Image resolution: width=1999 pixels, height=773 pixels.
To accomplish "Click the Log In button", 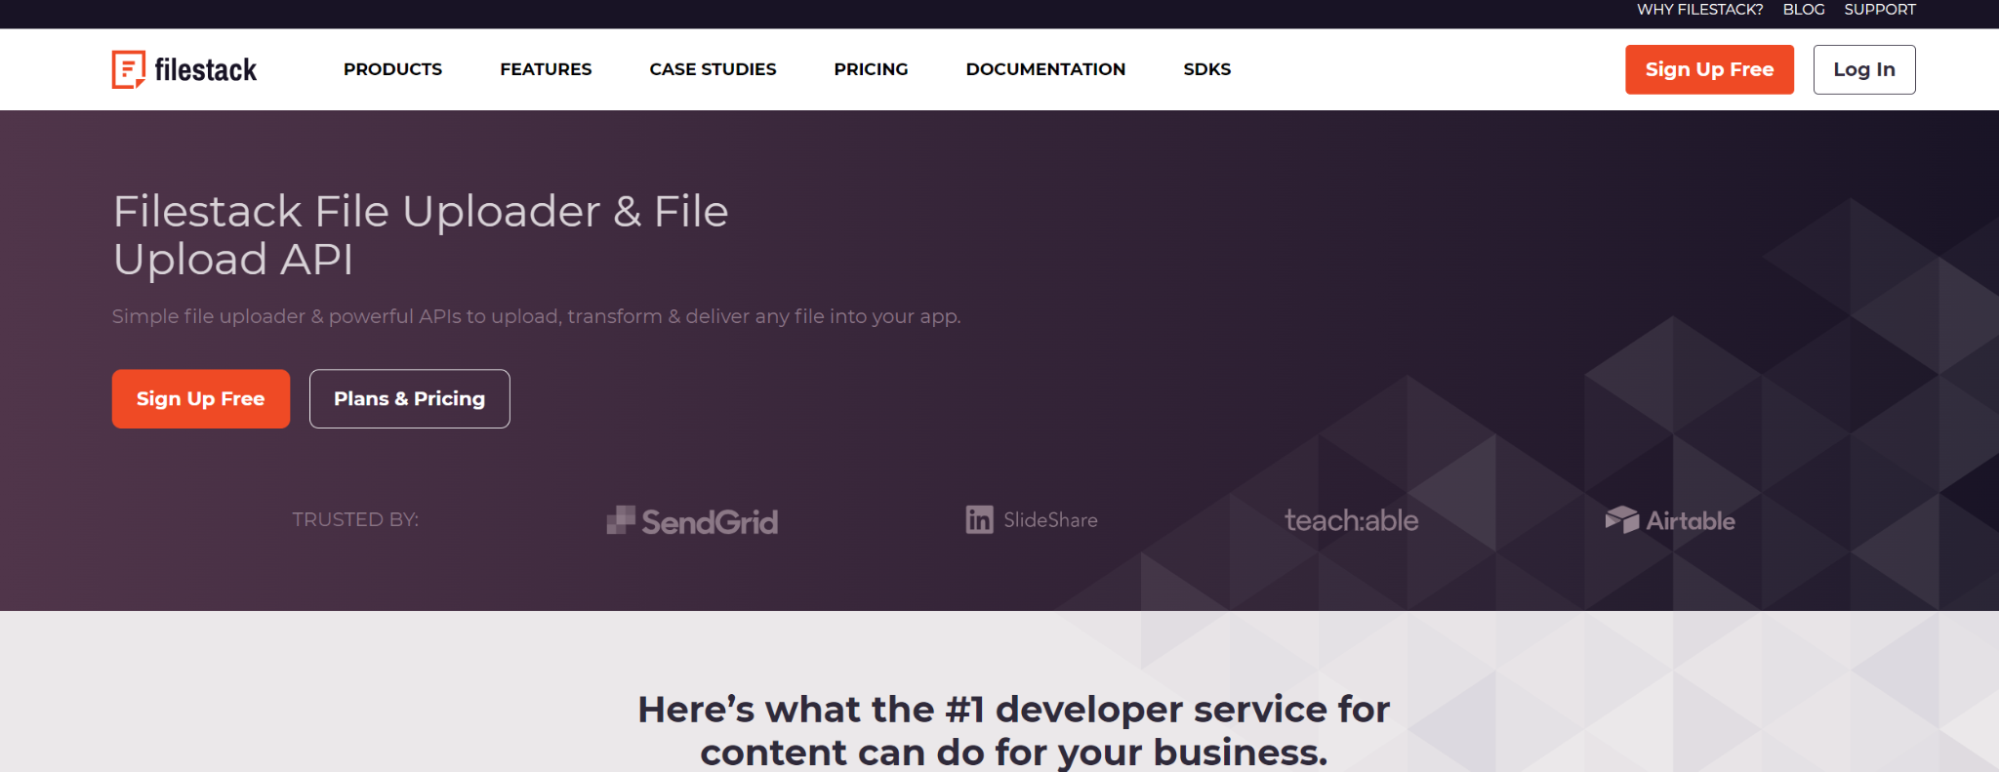I will [1864, 69].
